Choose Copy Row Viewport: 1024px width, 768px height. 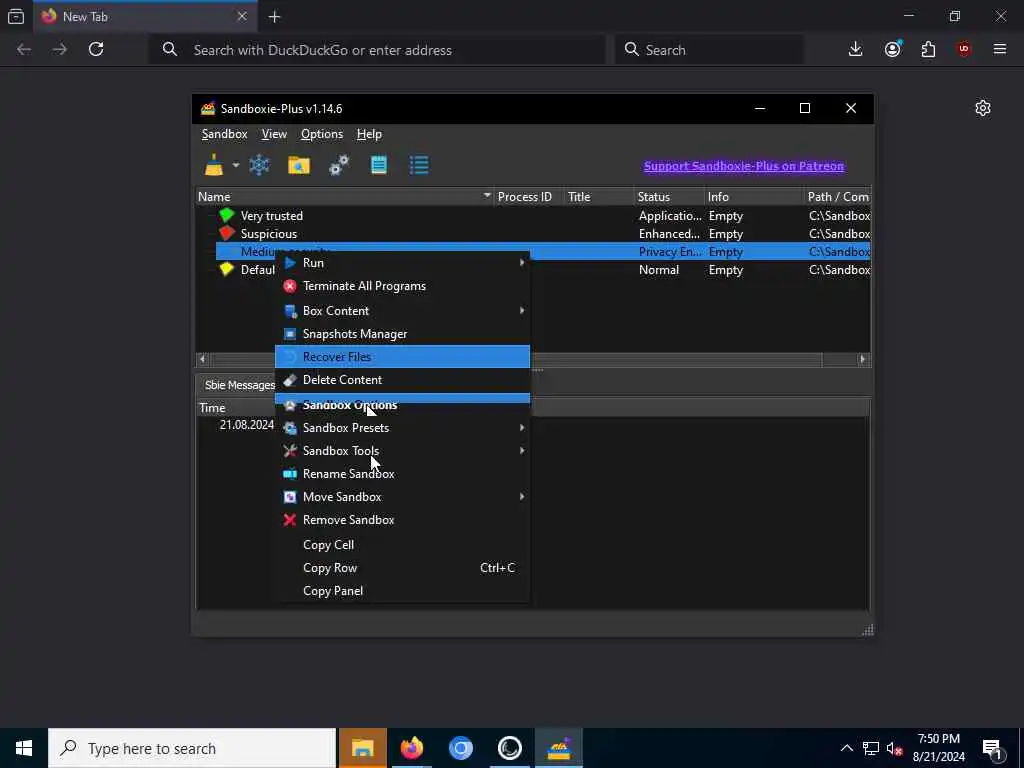[x=402, y=568]
